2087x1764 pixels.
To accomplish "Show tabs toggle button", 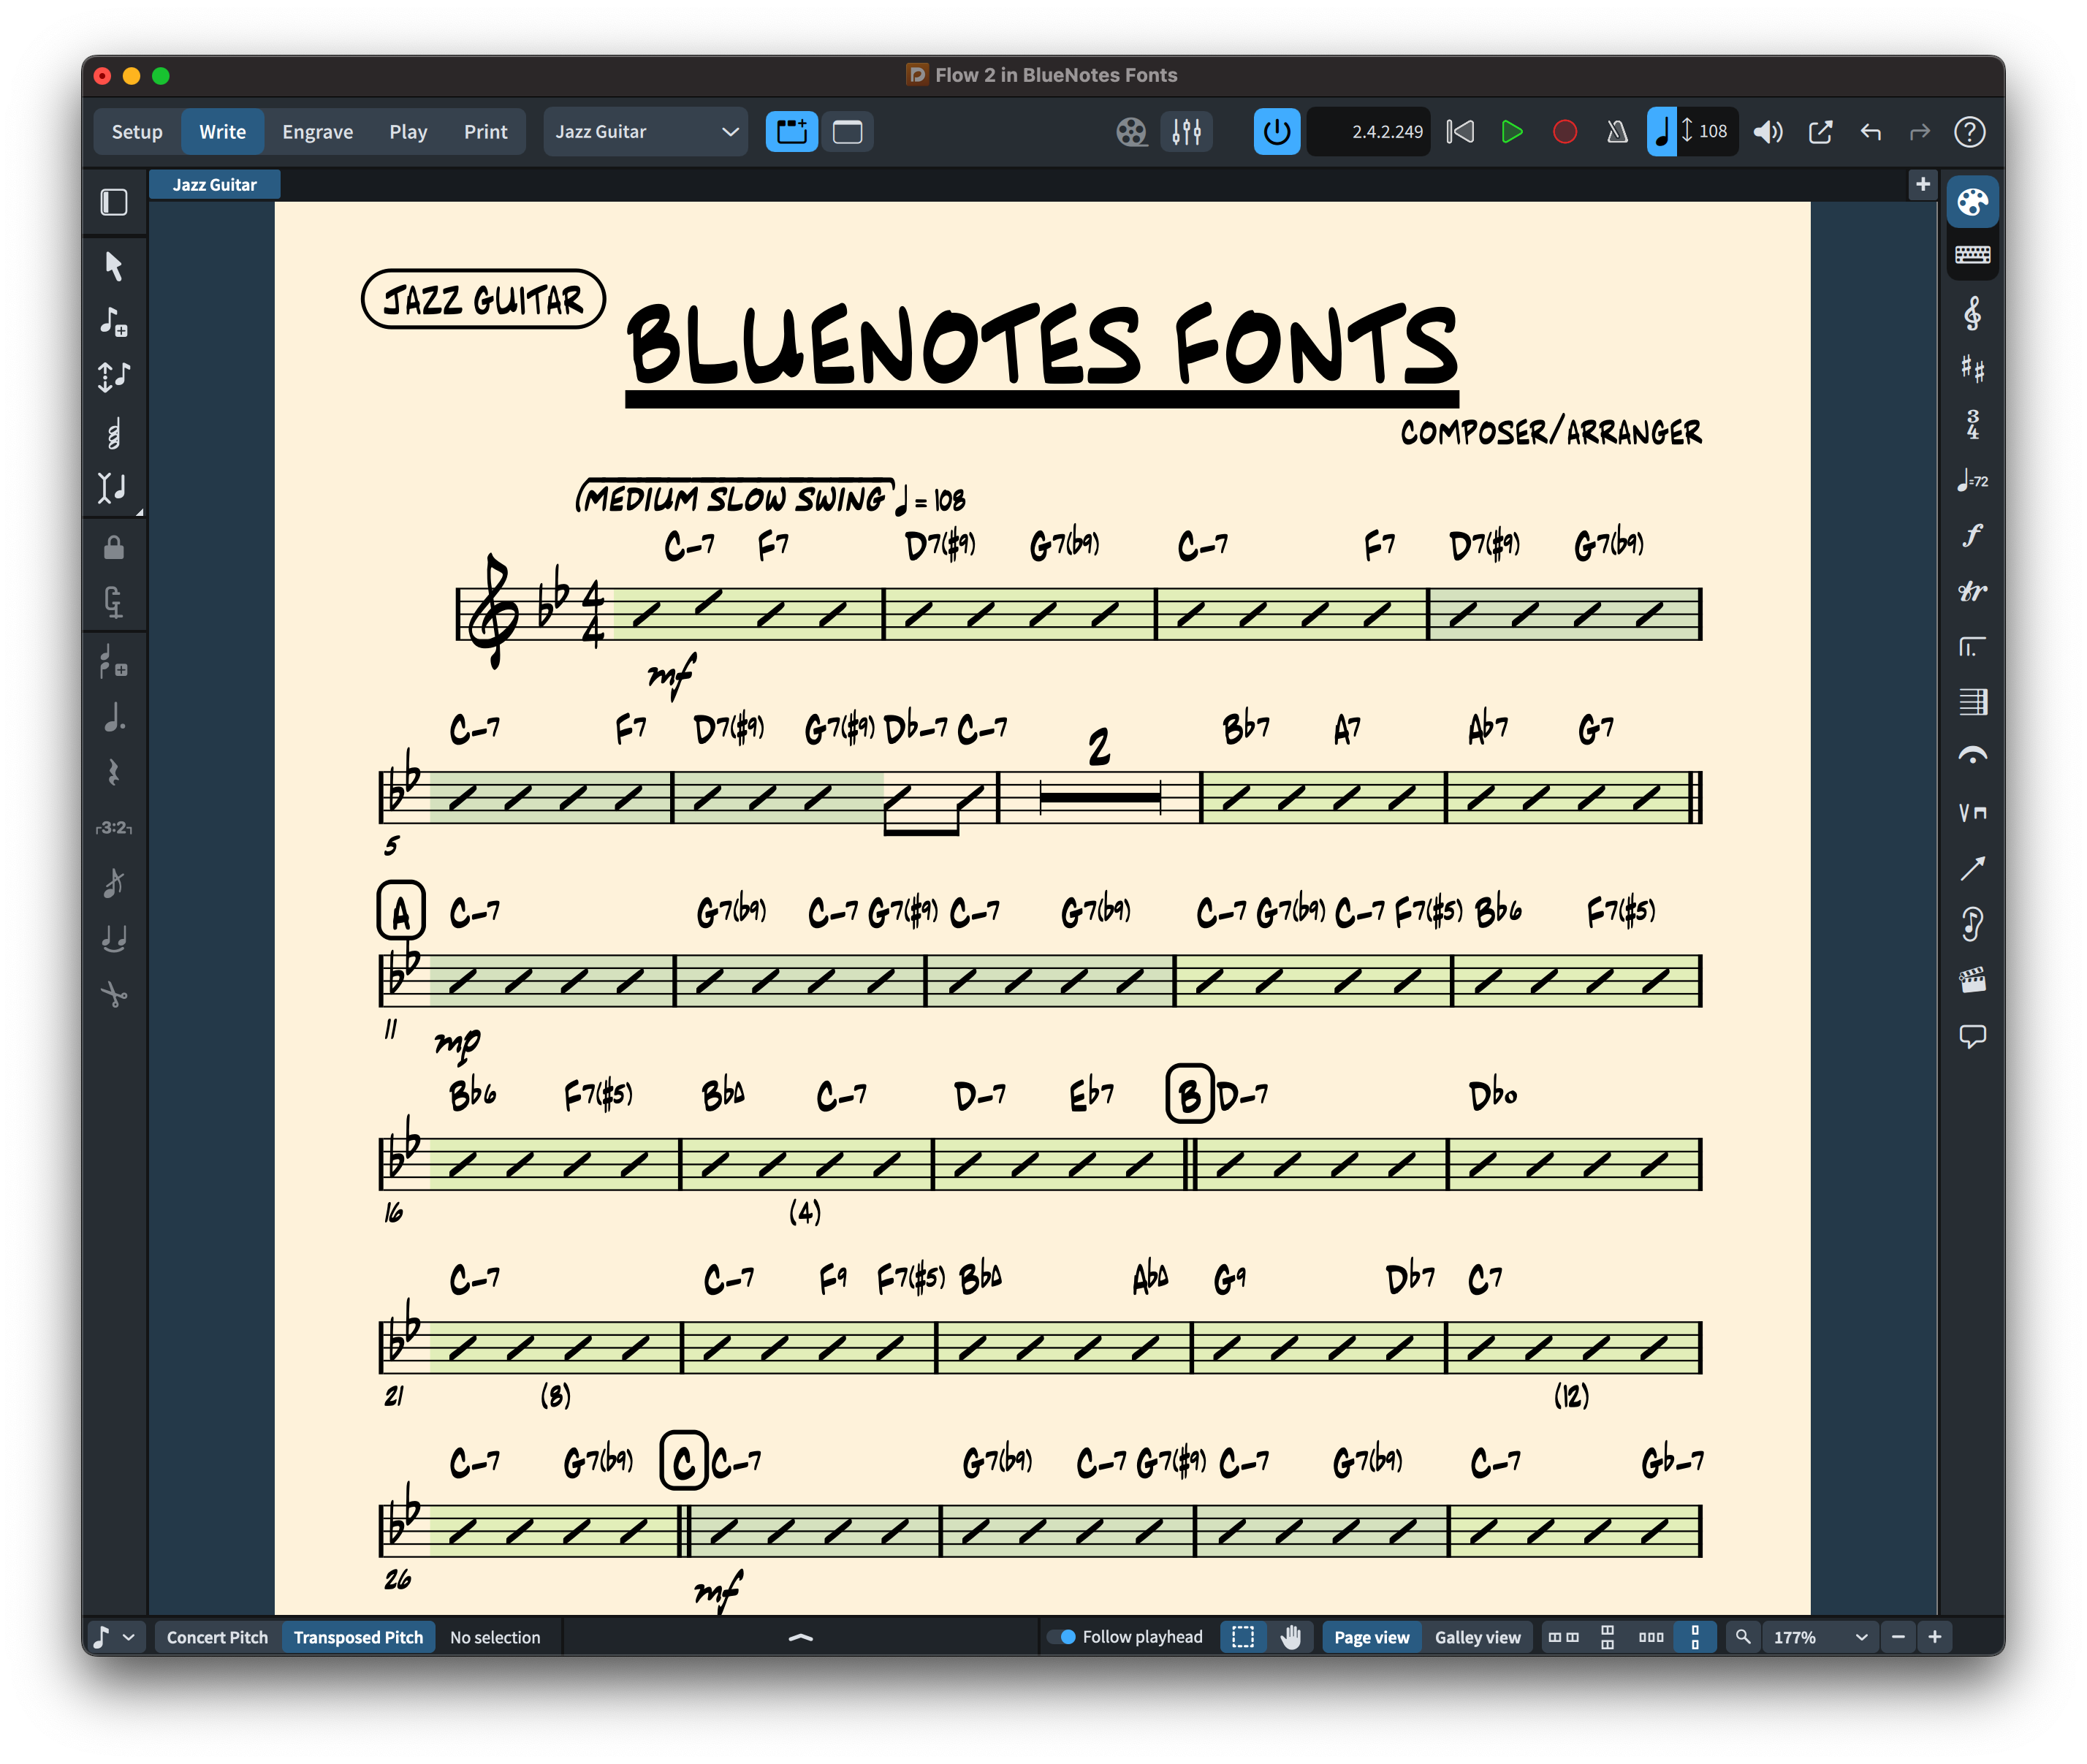I will [x=791, y=131].
